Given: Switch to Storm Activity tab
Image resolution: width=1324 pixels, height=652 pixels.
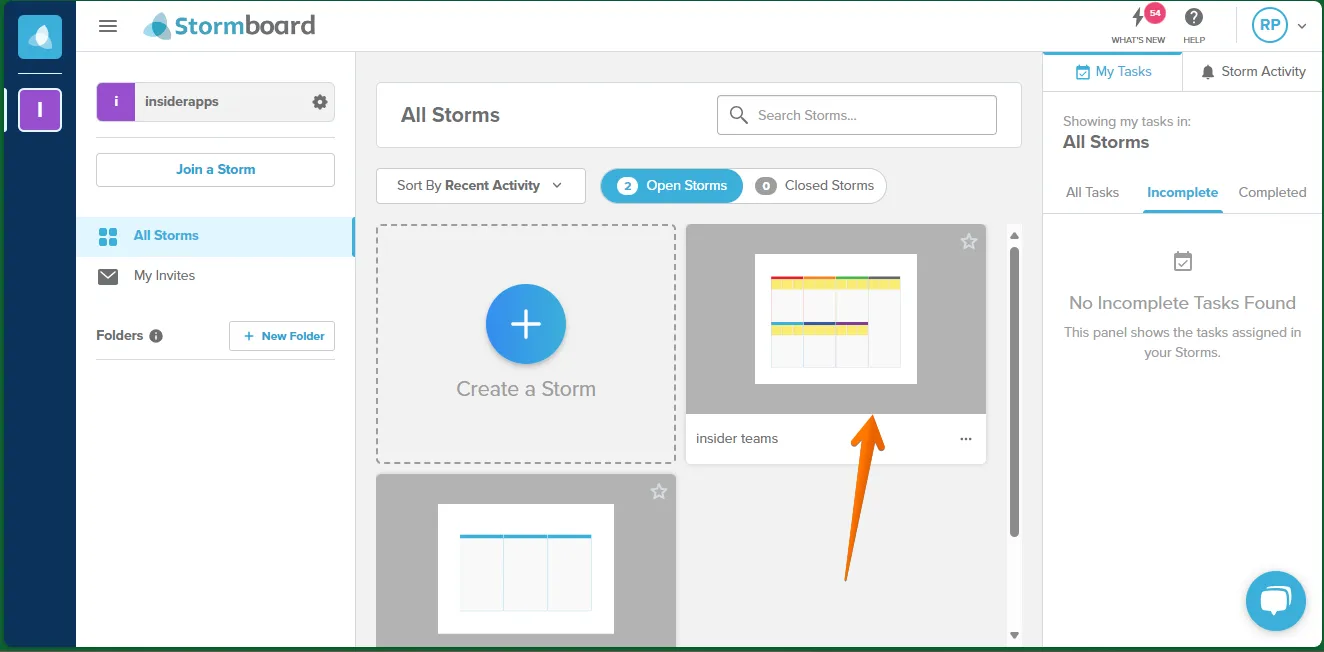Looking at the screenshot, I should [x=1253, y=72].
